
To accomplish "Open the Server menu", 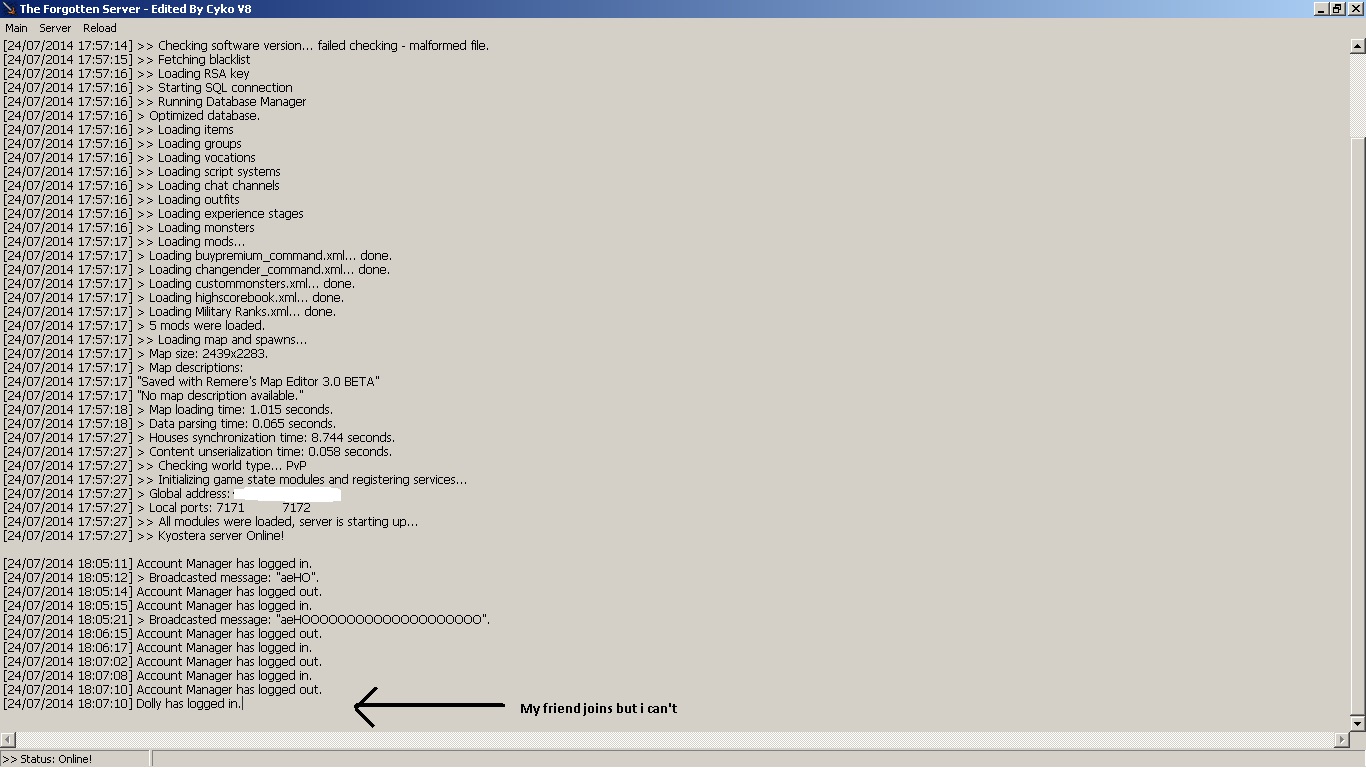I will coord(55,28).
